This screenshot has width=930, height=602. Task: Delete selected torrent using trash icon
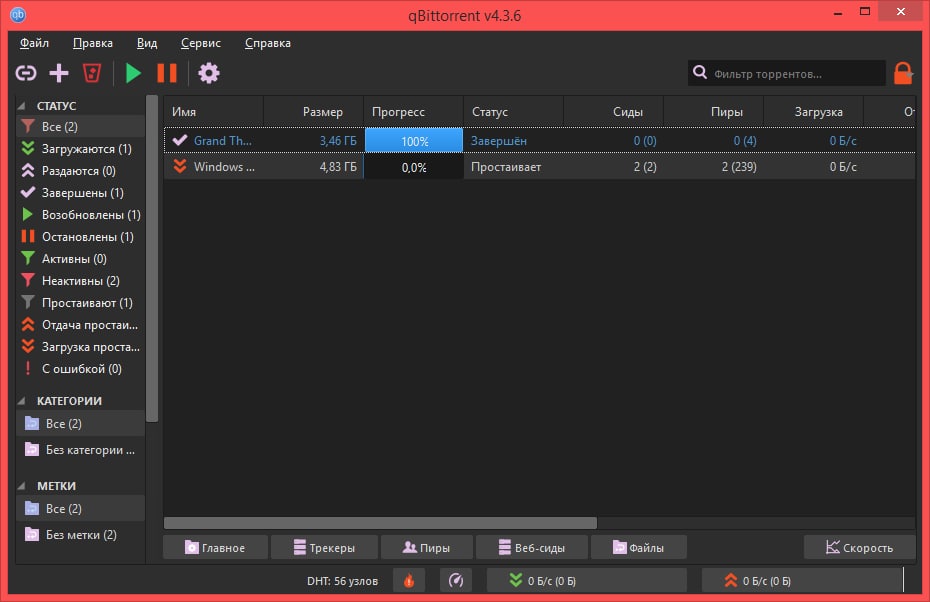(x=92, y=73)
